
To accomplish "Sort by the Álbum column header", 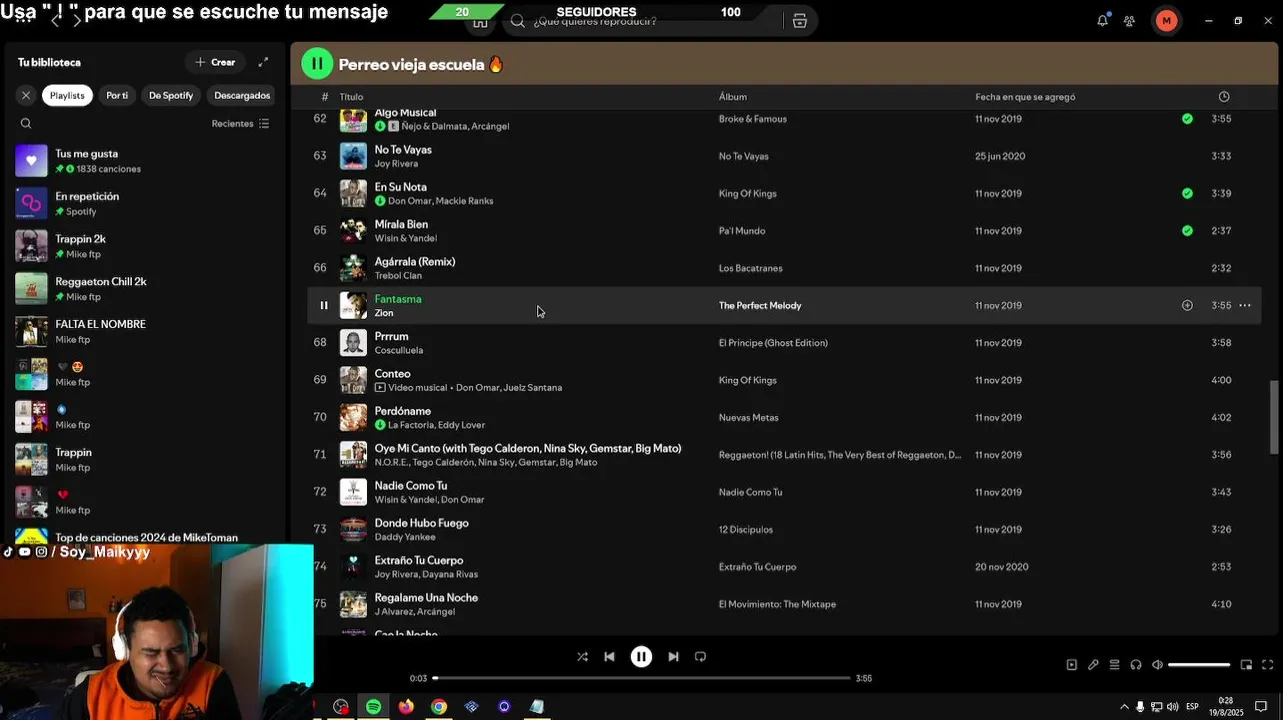I will (733, 97).
